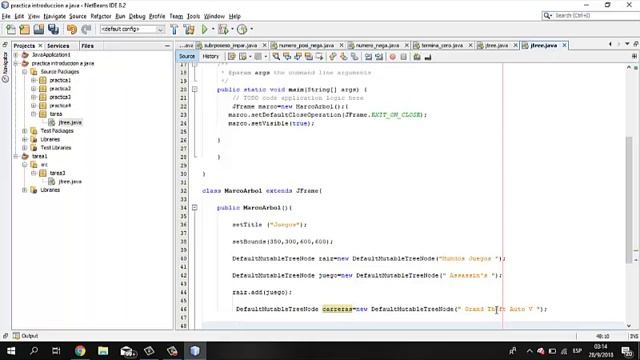Click the Shift Line Right icon
The image size is (640, 360).
pos(379,57)
